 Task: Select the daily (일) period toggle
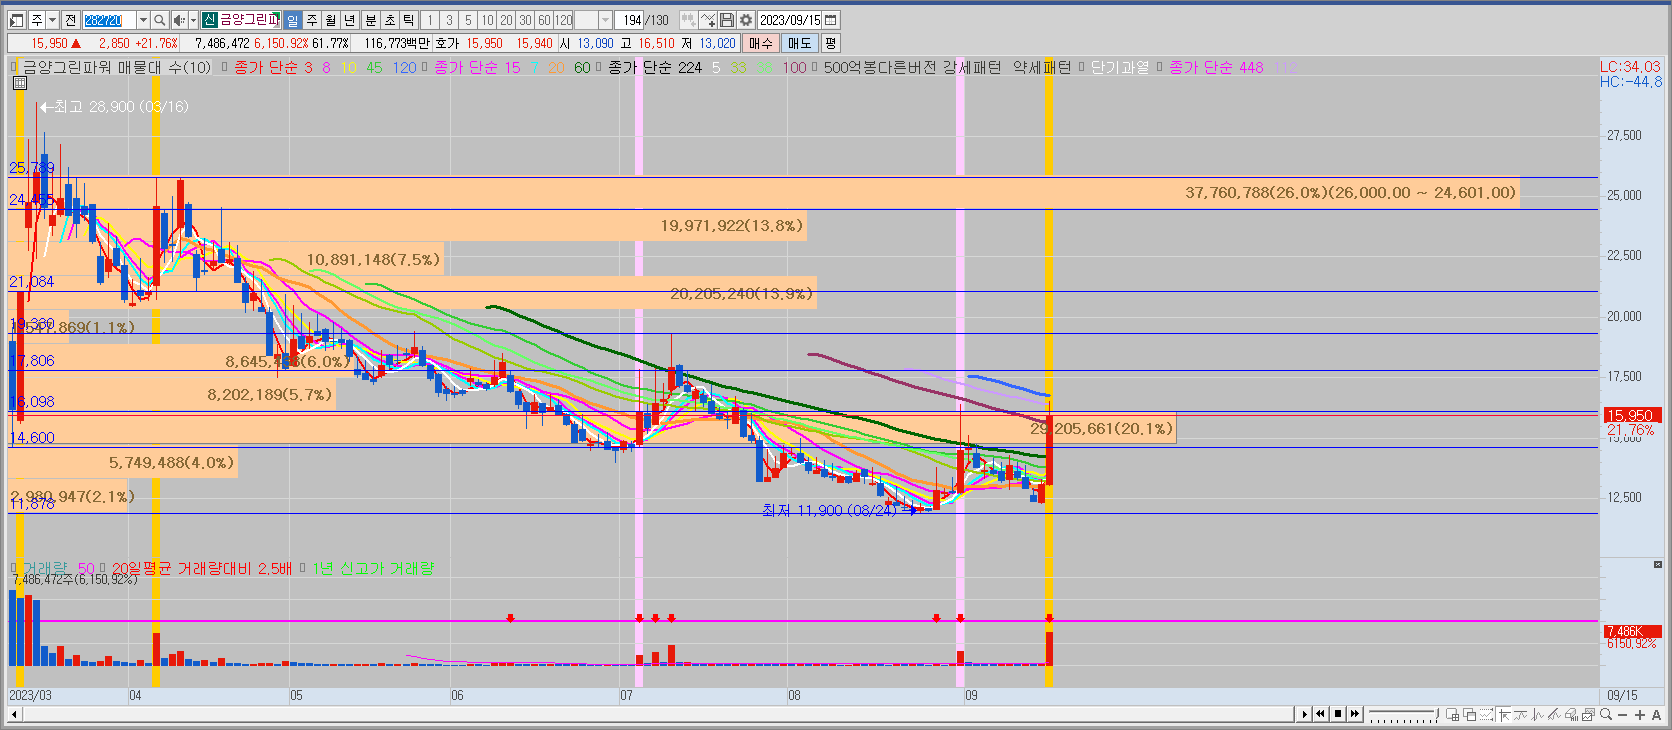(292, 20)
